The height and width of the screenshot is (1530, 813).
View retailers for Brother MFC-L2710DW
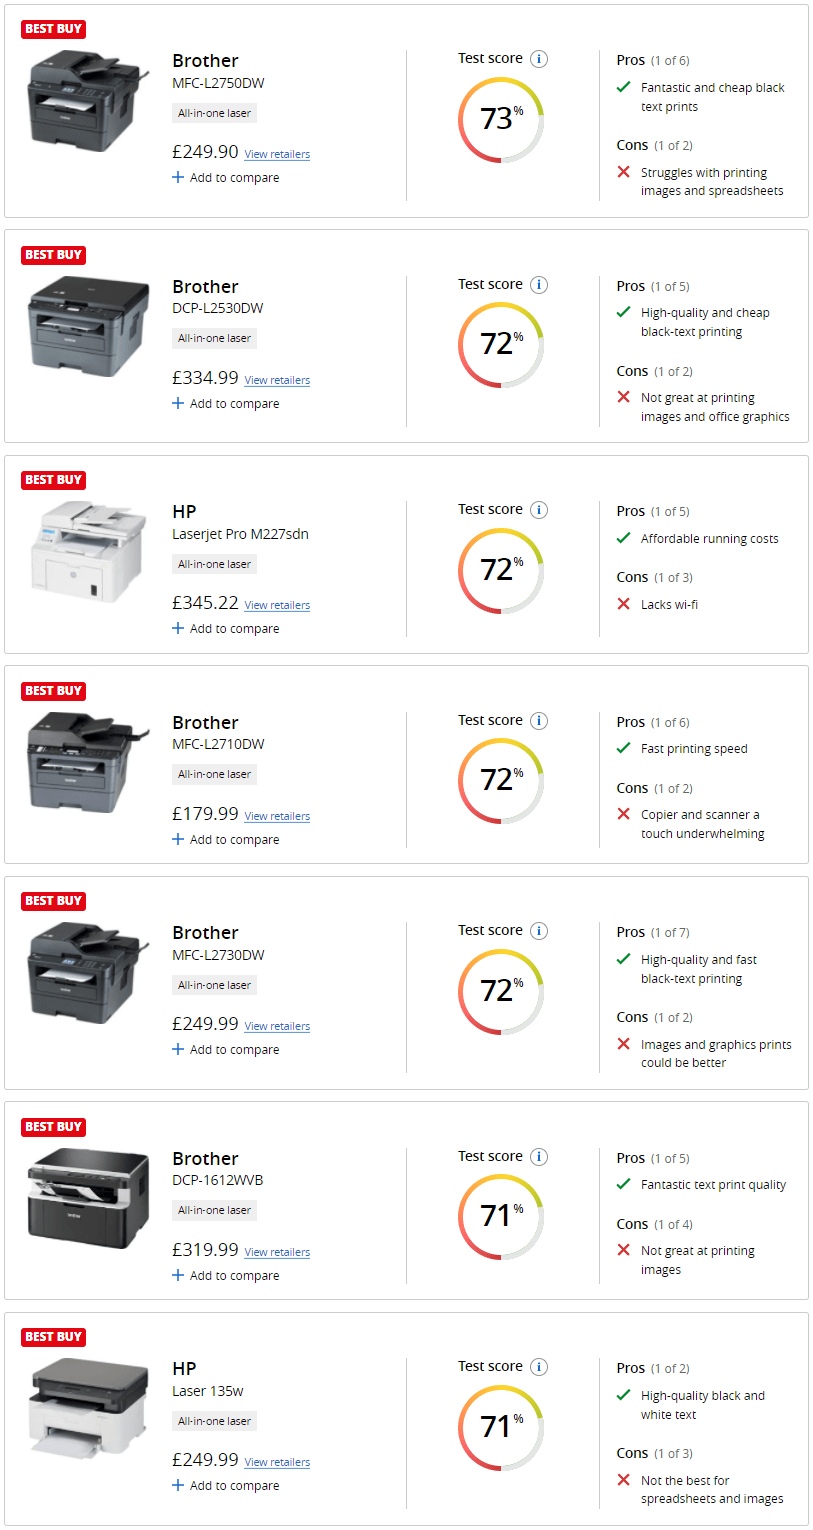tap(277, 816)
